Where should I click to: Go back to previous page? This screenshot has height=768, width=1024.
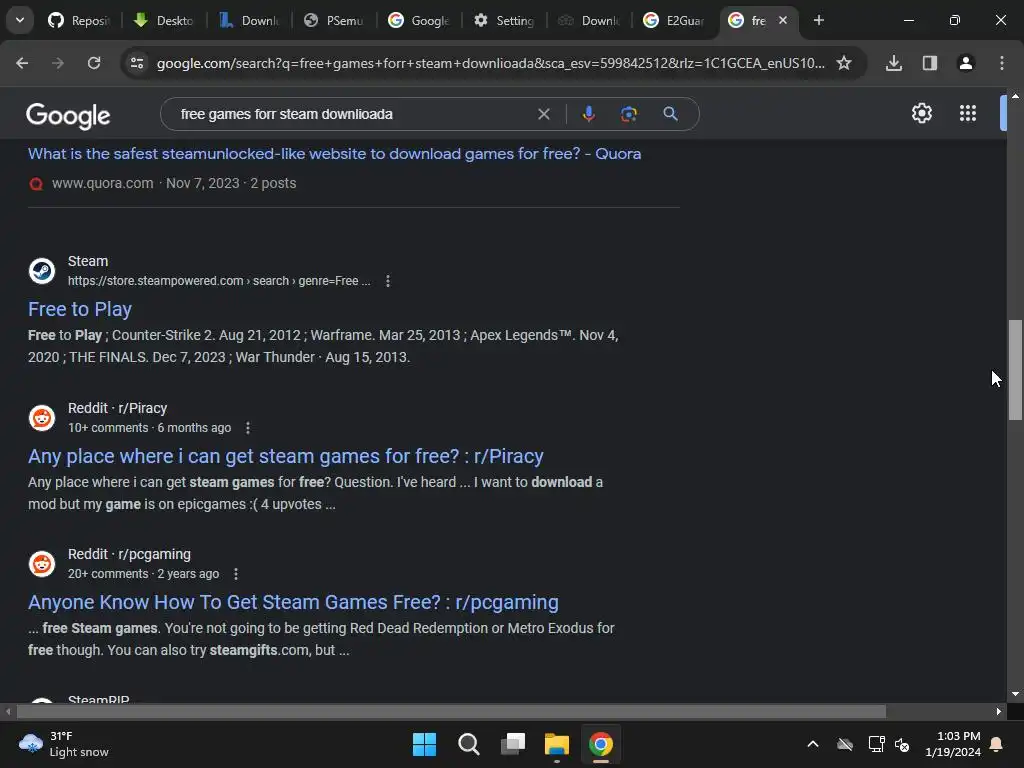click(22, 63)
